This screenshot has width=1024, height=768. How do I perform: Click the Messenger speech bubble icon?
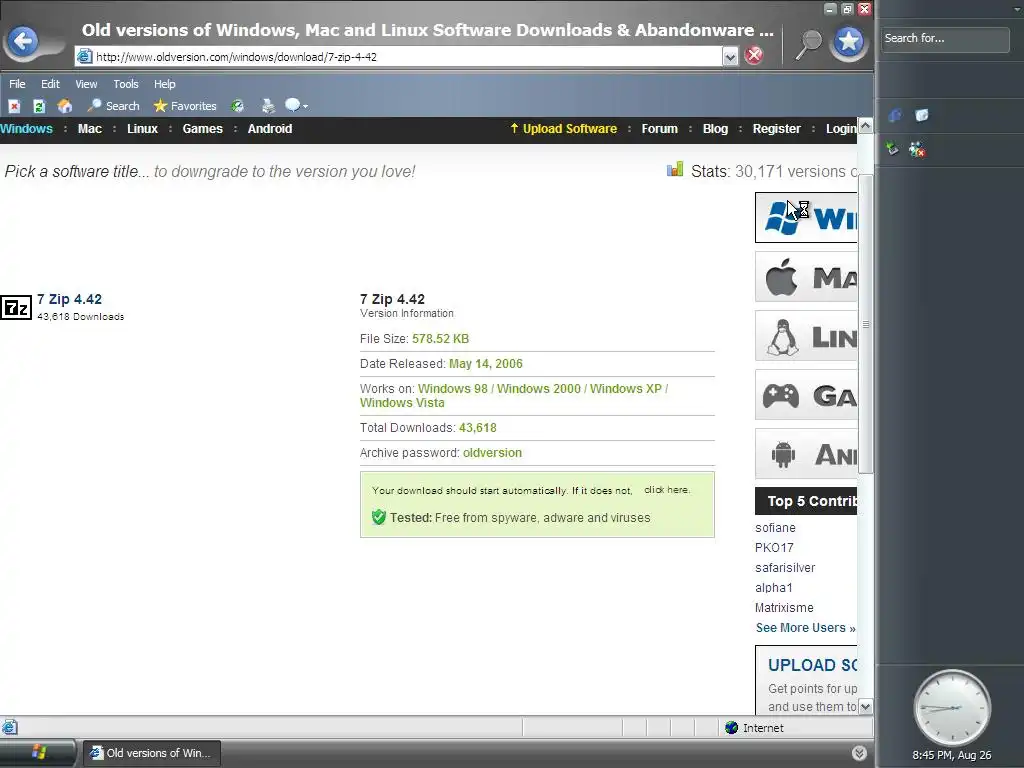coord(293,105)
